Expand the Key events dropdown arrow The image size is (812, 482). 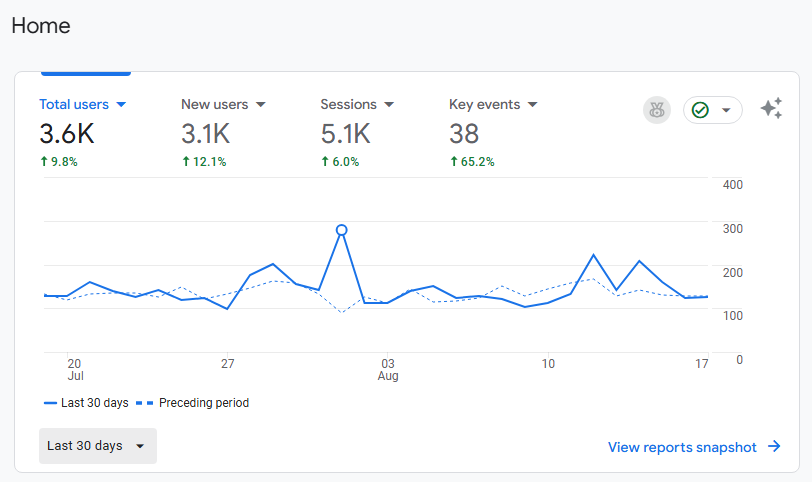(x=532, y=104)
